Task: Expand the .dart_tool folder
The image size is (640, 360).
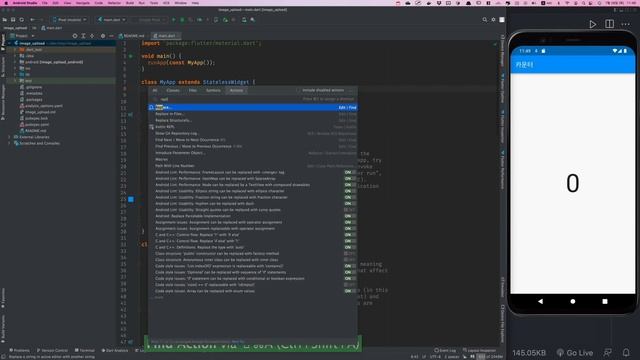Action: (16, 49)
